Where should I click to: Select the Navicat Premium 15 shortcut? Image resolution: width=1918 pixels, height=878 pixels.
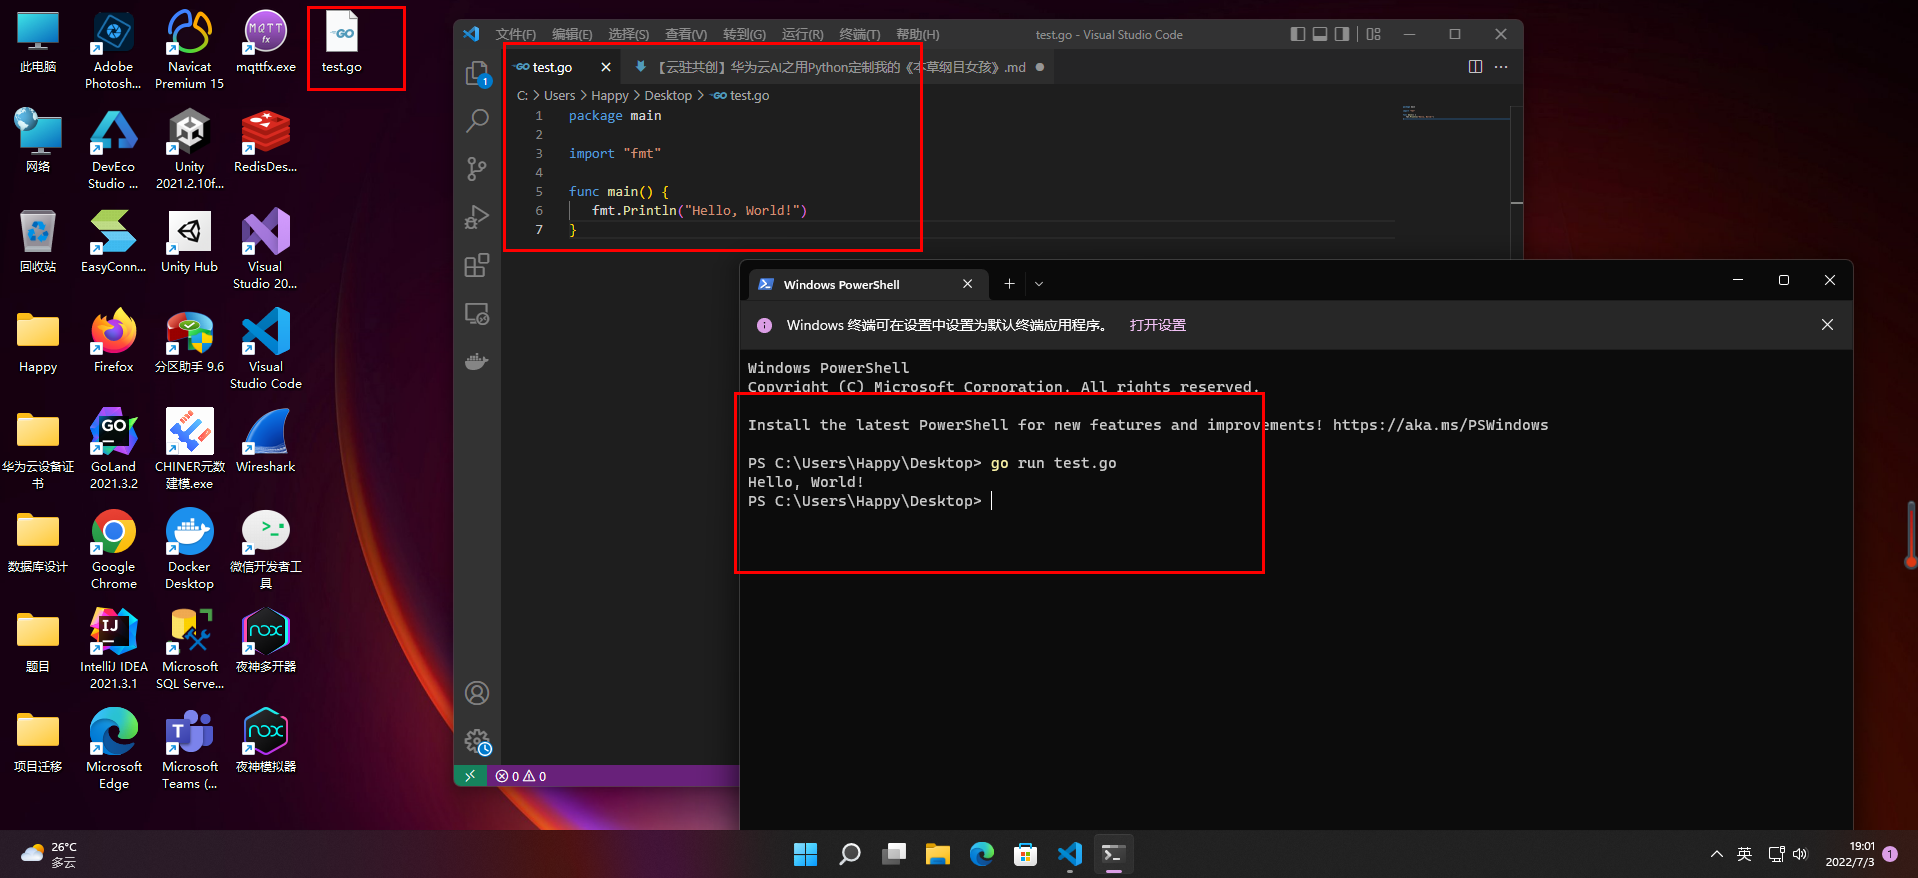pyautogui.click(x=189, y=48)
